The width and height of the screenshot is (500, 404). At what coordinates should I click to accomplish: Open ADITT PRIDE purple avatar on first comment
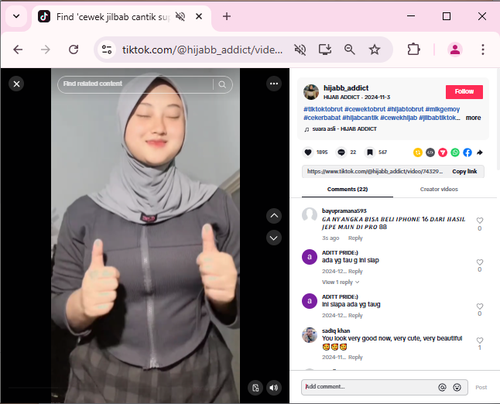tap(309, 257)
